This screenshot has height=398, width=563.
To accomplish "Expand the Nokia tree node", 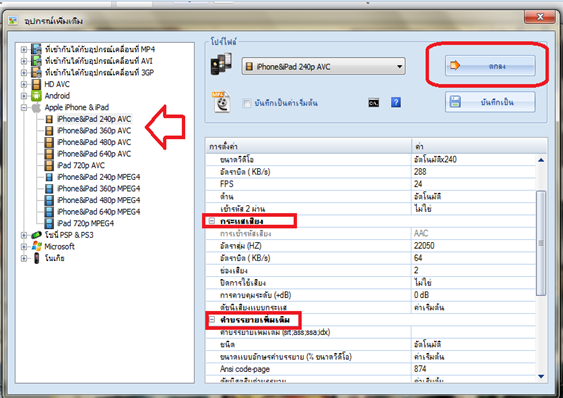I will (24, 258).
